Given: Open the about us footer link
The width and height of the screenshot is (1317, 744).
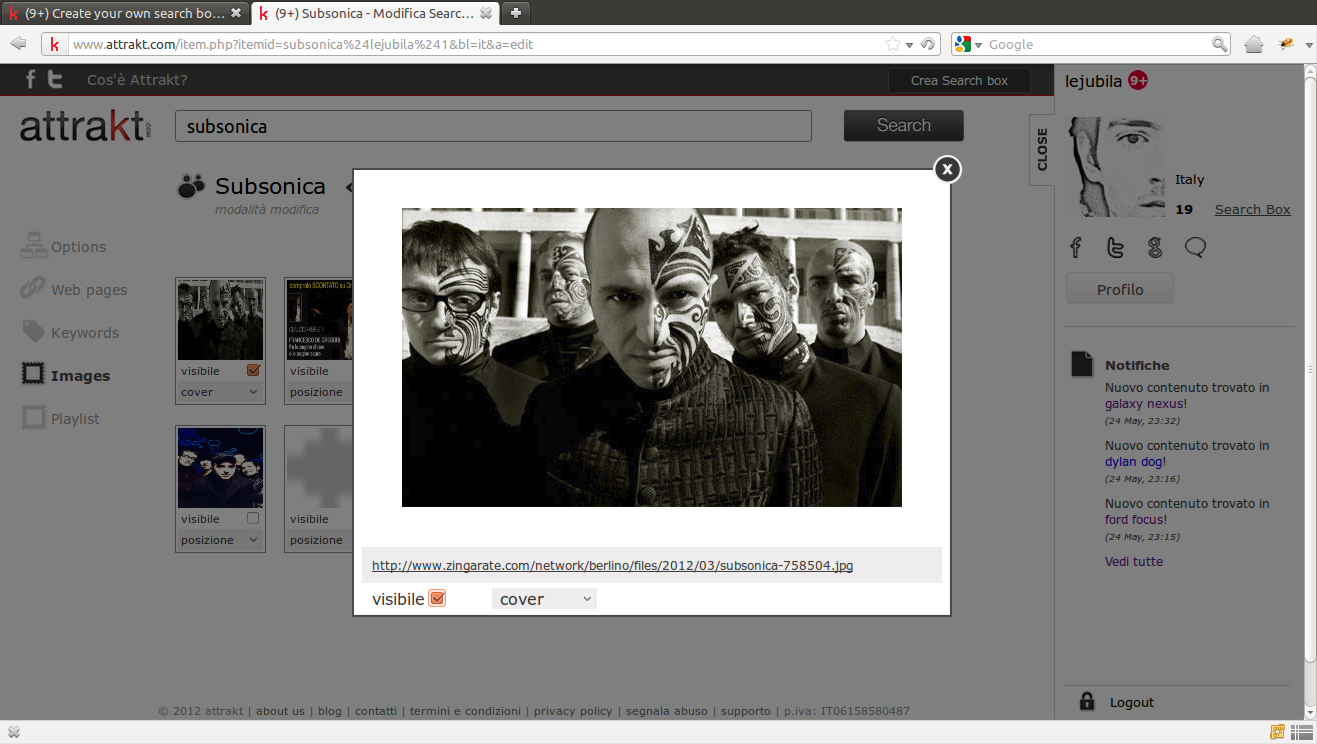Looking at the screenshot, I should 280,711.
